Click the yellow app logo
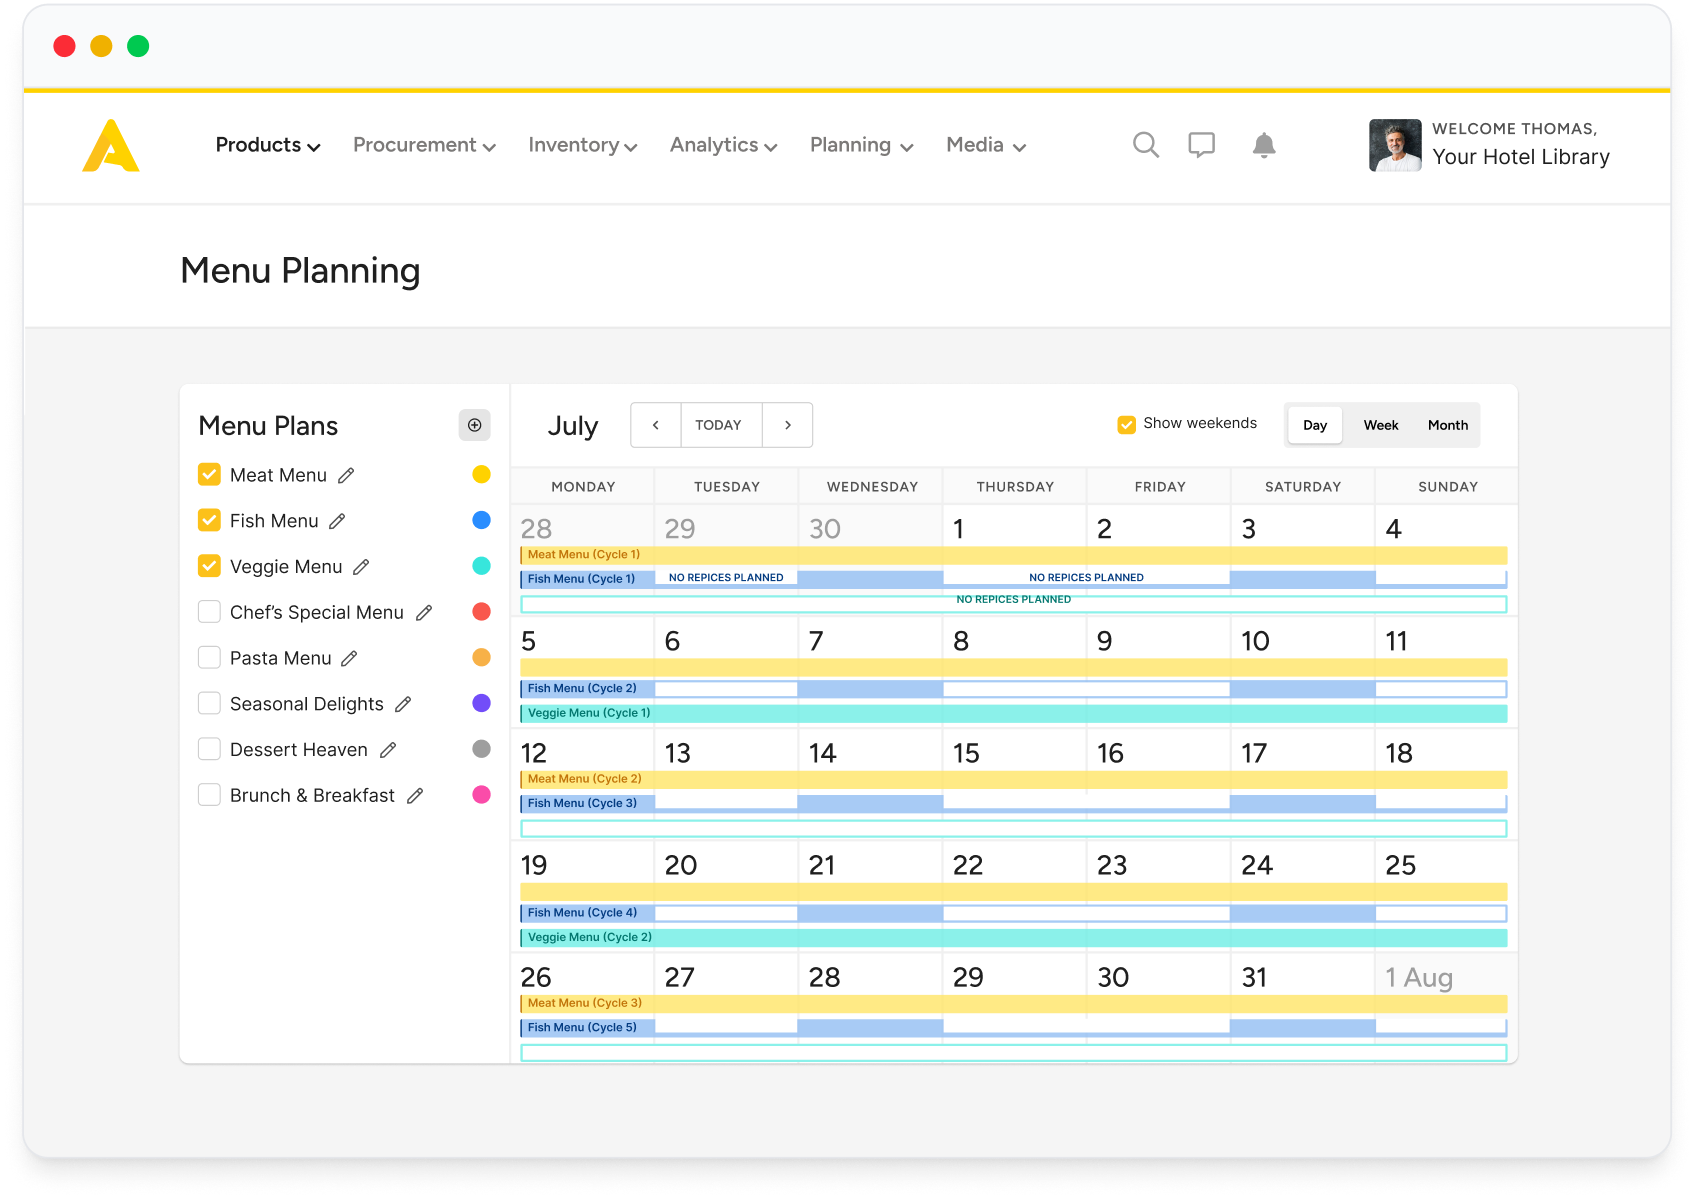1695x1200 pixels. pos(110,146)
